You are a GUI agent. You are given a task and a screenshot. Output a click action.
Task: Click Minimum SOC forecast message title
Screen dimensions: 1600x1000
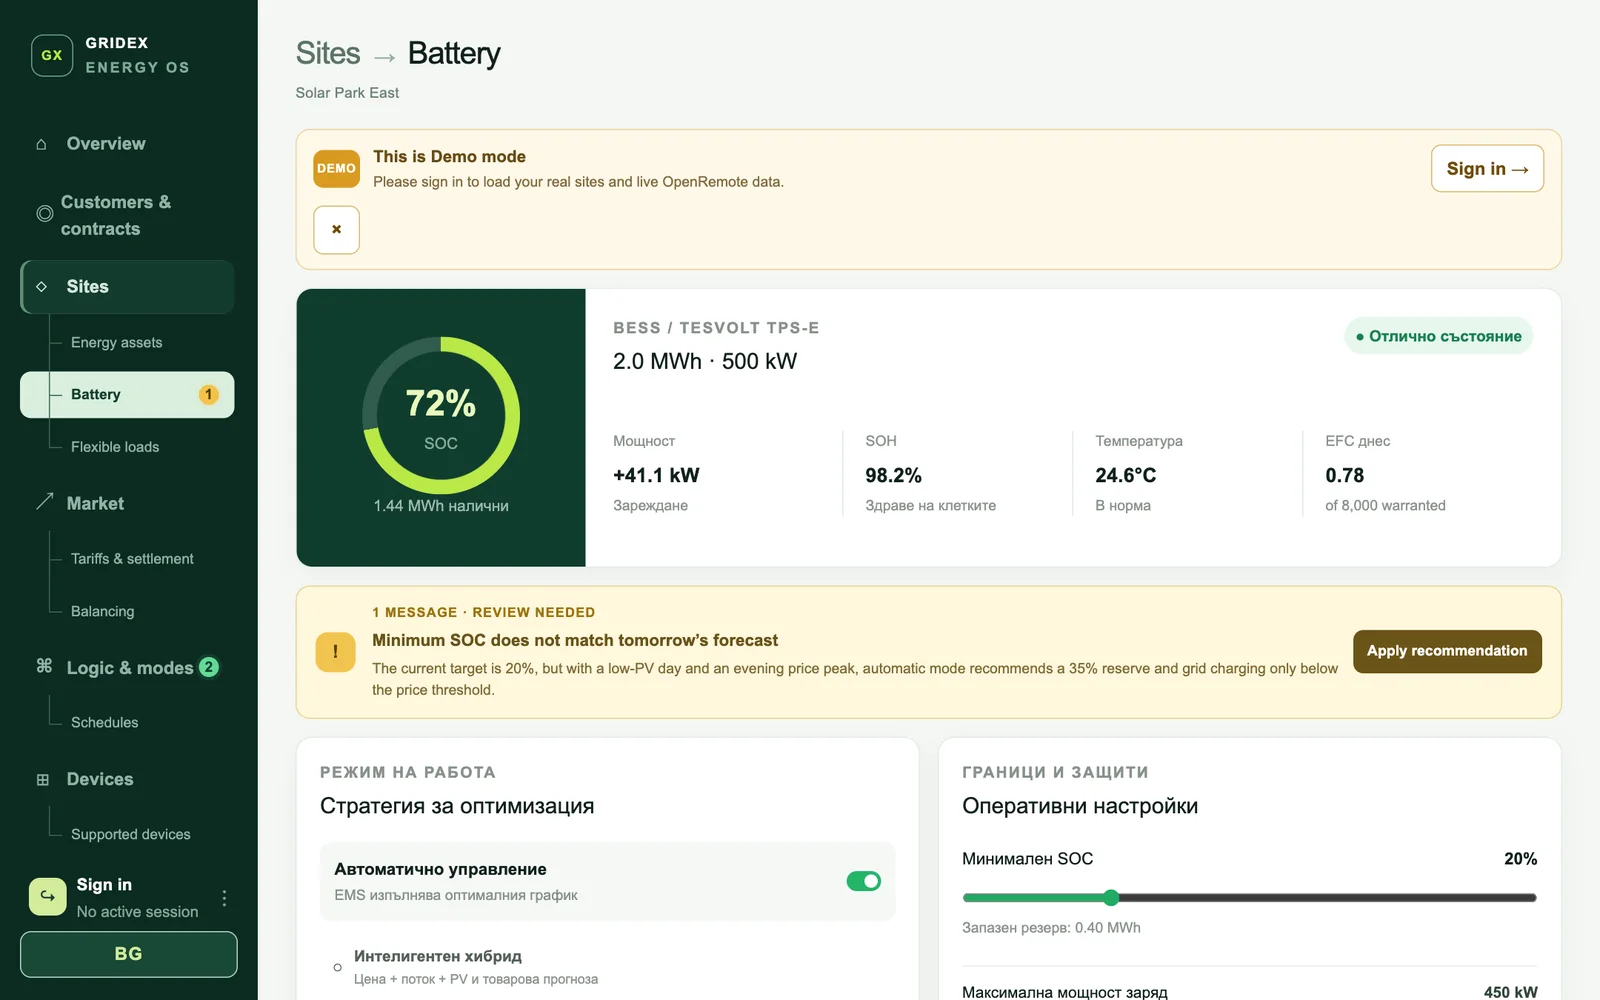[x=575, y=641]
